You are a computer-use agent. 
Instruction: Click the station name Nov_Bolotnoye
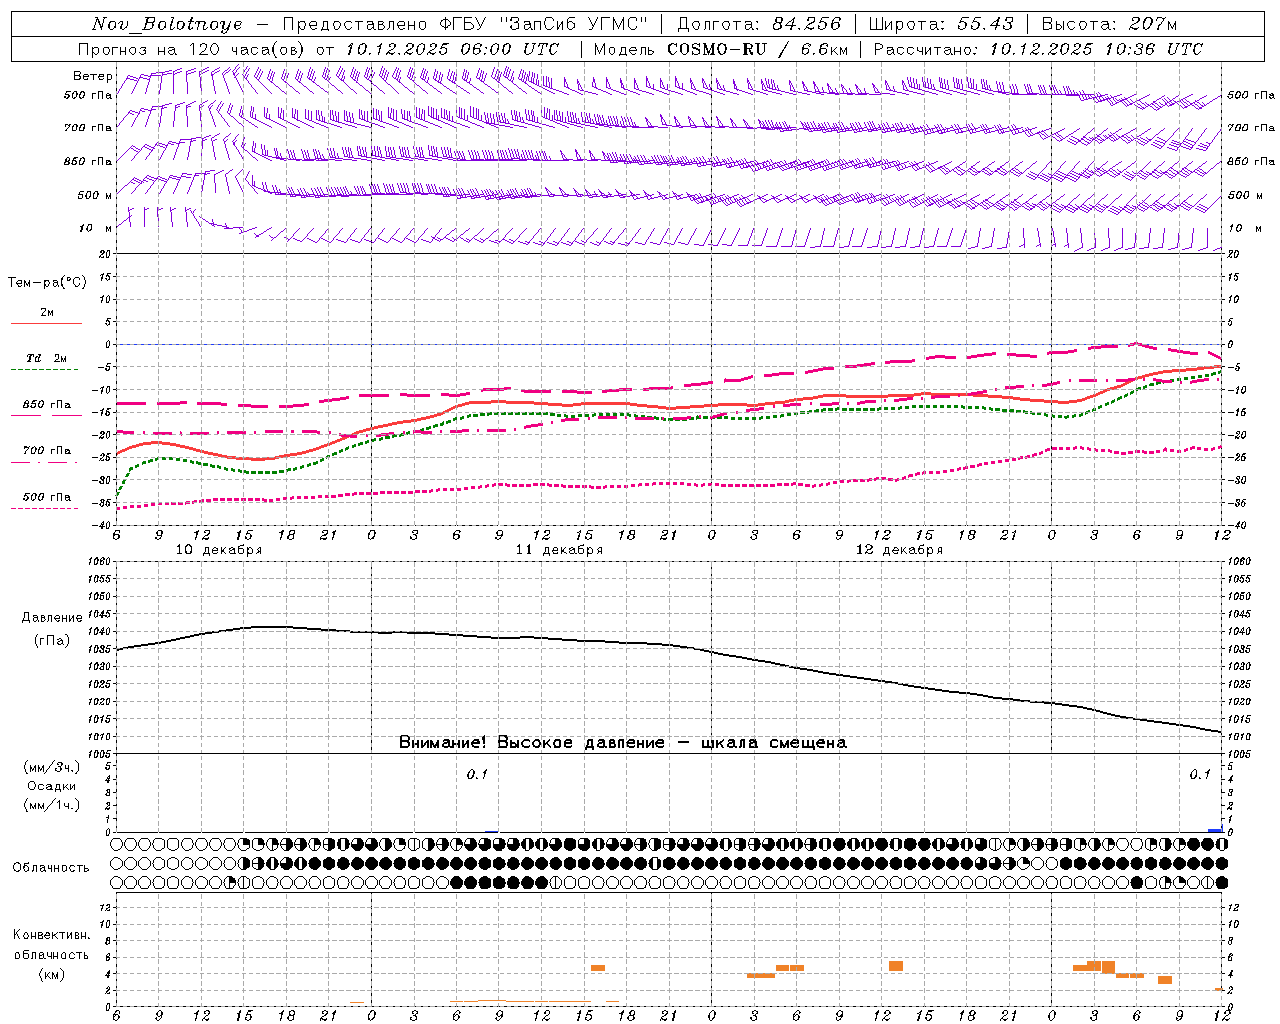(167, 24)
